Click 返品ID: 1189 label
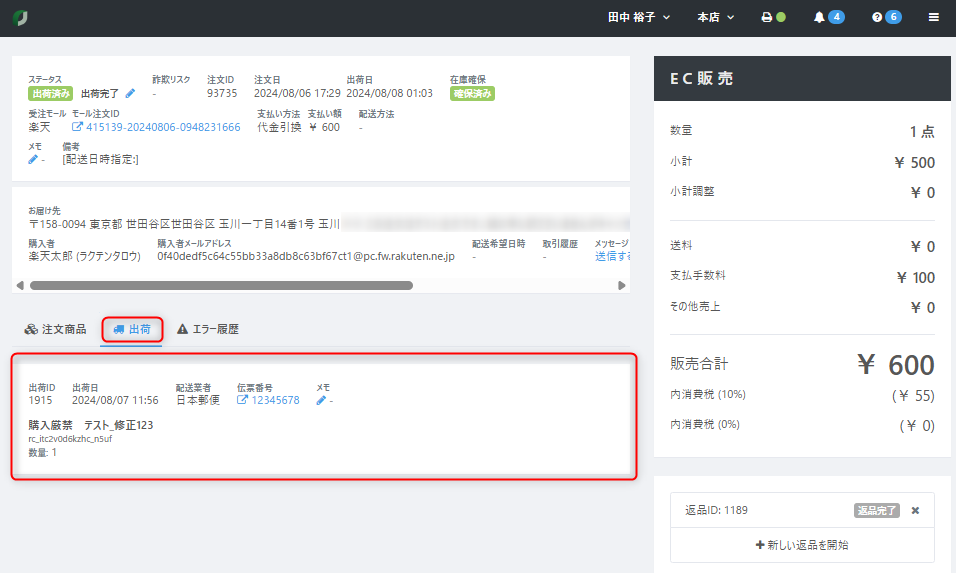Viewport: 956px width, 573px height. click(x=716, y=510)
